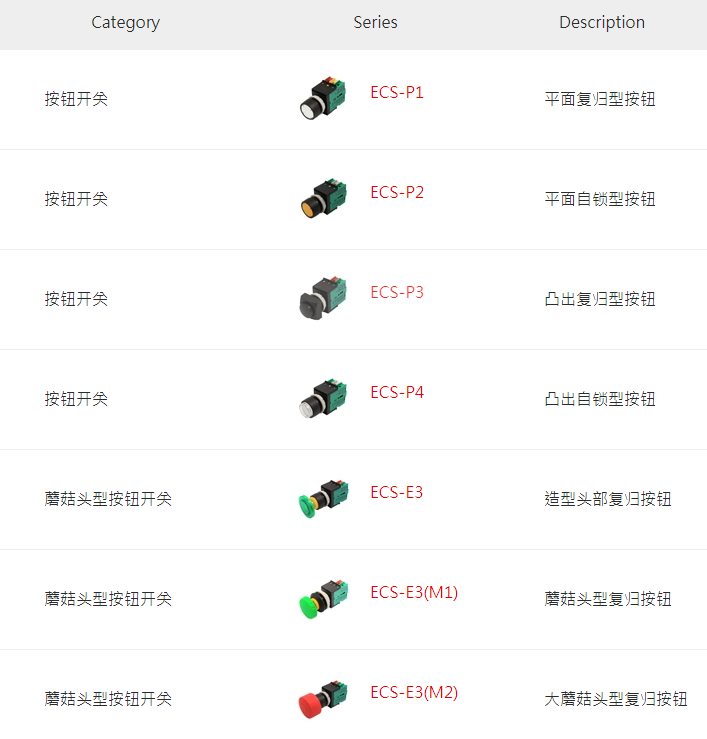Open the ECS-P3 series link
The image size is (707, 739).
coord(397,292)
